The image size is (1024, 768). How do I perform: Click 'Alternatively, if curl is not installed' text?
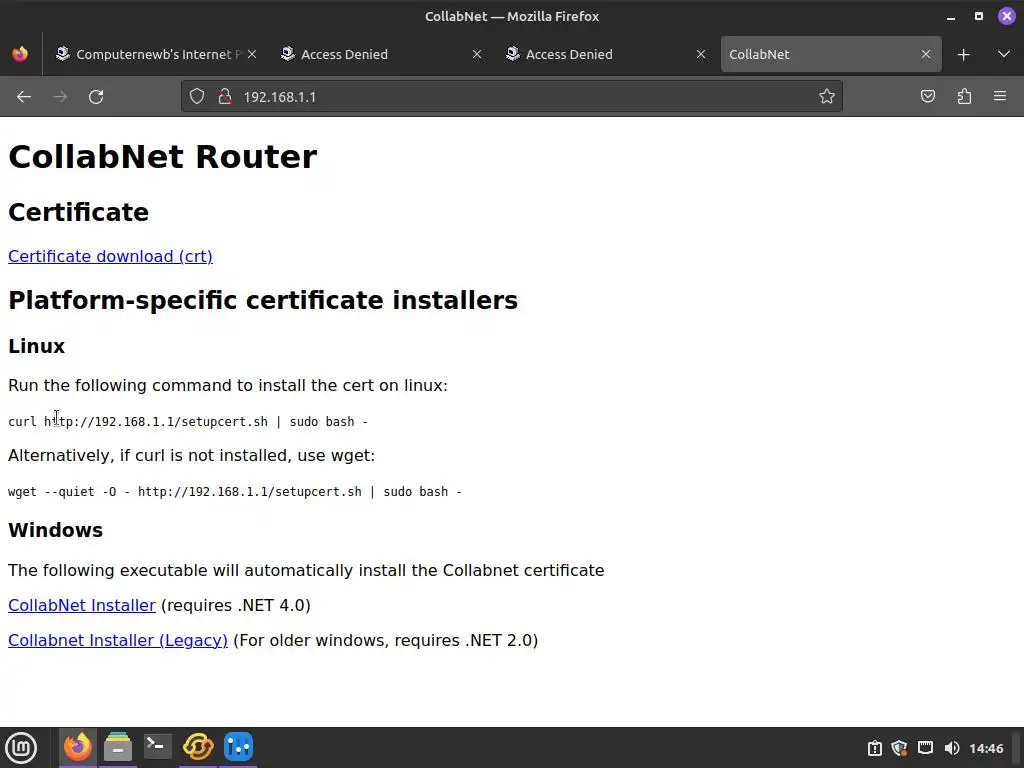pos(191,455)
